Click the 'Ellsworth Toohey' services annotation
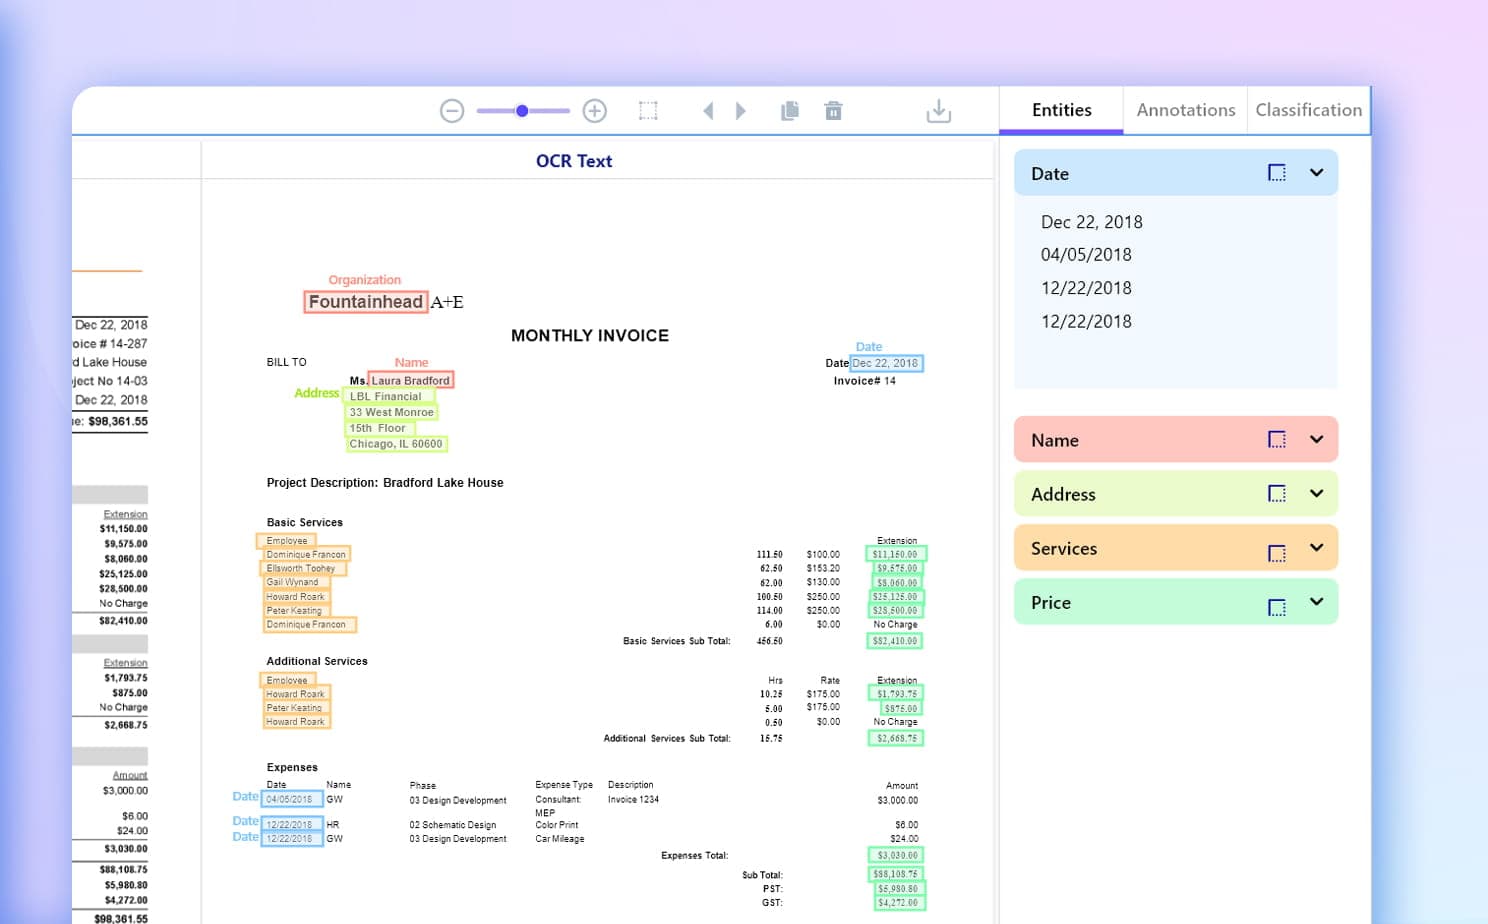This screenshot has width=1488, height=924. click(x=302, y=568)
